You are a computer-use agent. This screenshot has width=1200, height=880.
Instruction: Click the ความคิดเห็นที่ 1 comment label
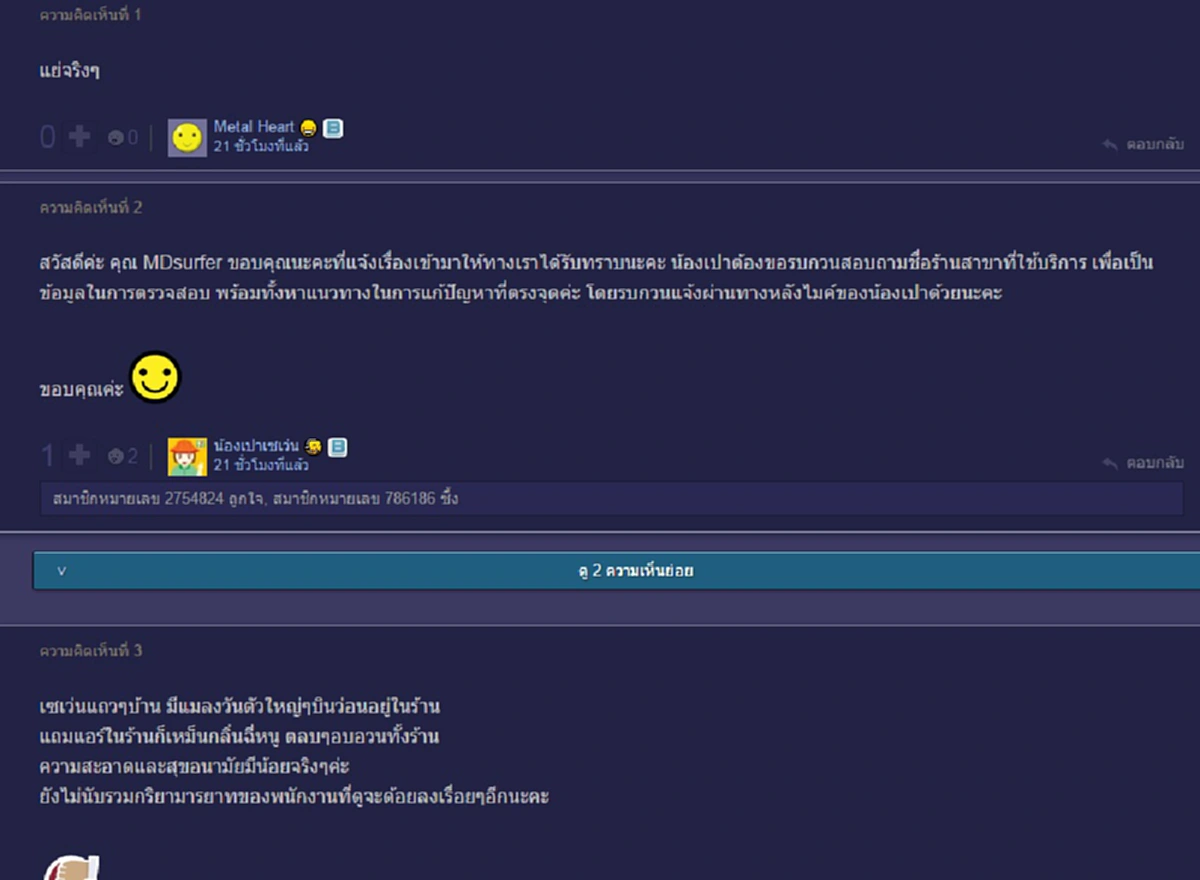click(x=91, y=16)
